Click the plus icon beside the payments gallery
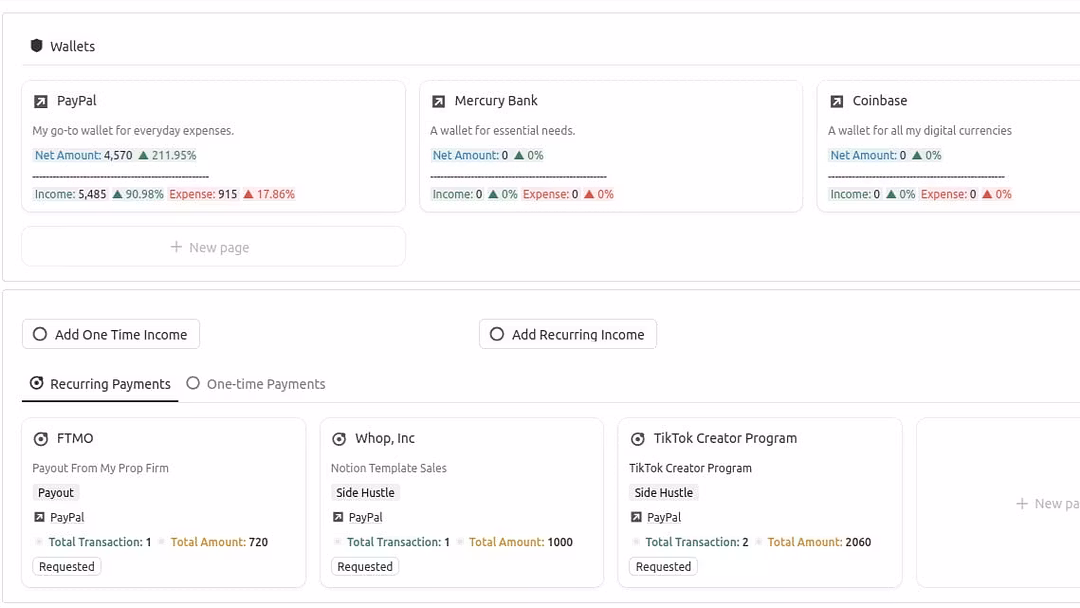The image size is (1080, 608). click(1022, 503)
